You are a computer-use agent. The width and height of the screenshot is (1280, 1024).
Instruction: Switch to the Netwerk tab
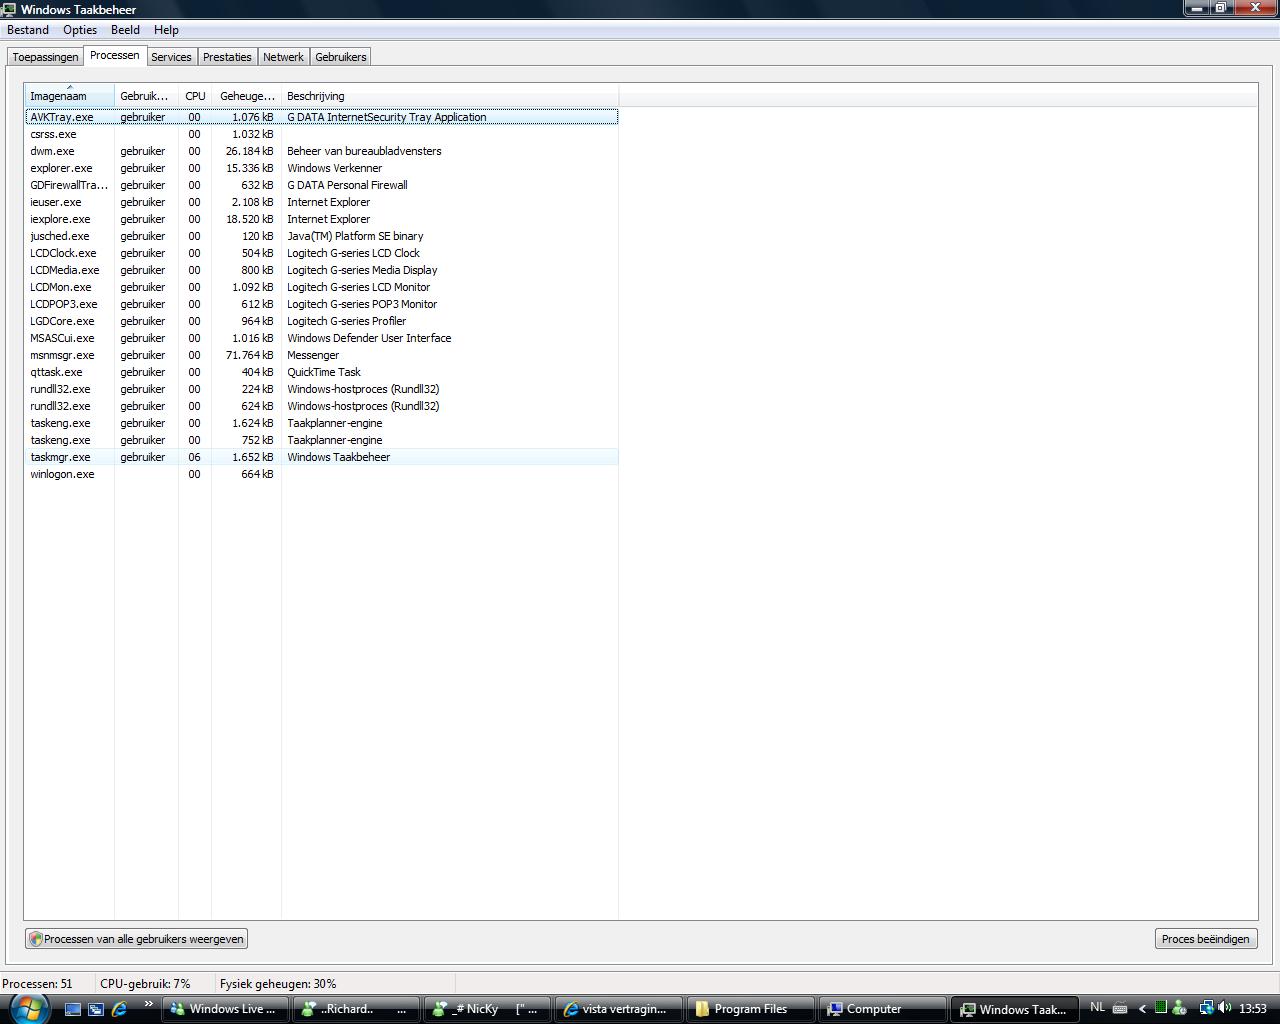point(283,57)
